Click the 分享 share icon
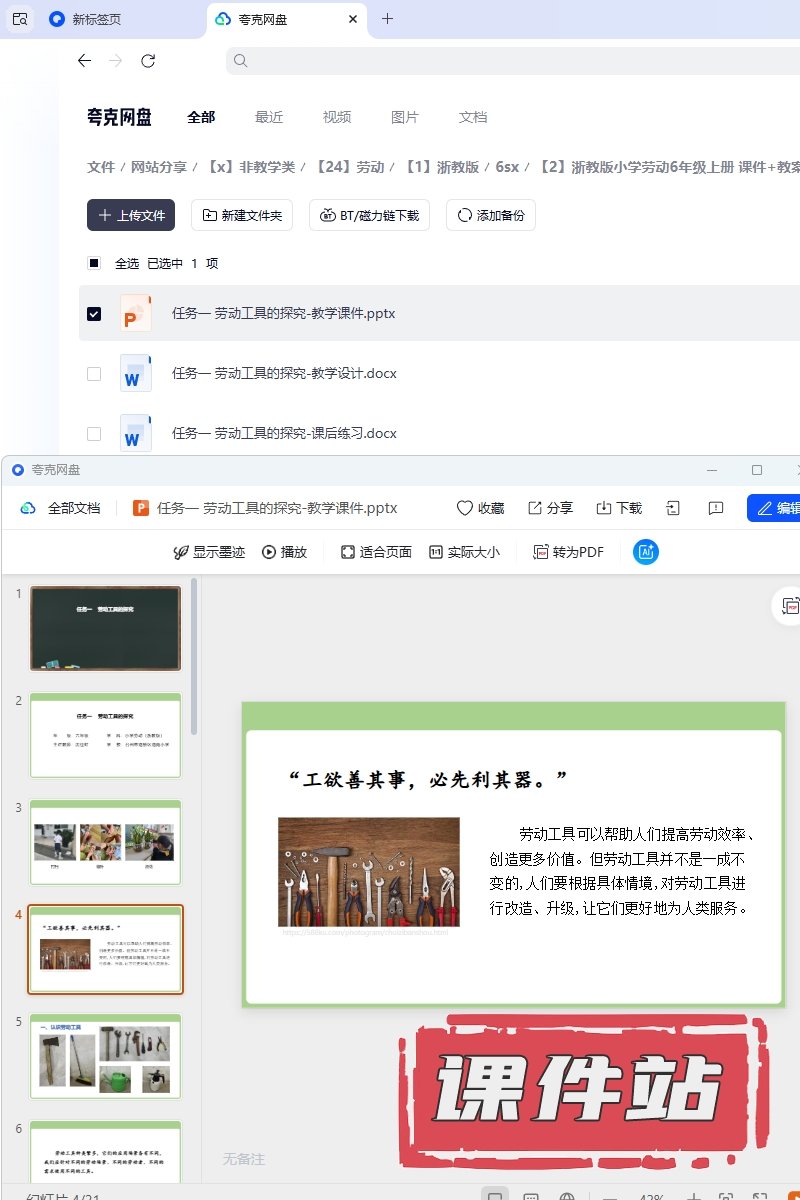 535,508
